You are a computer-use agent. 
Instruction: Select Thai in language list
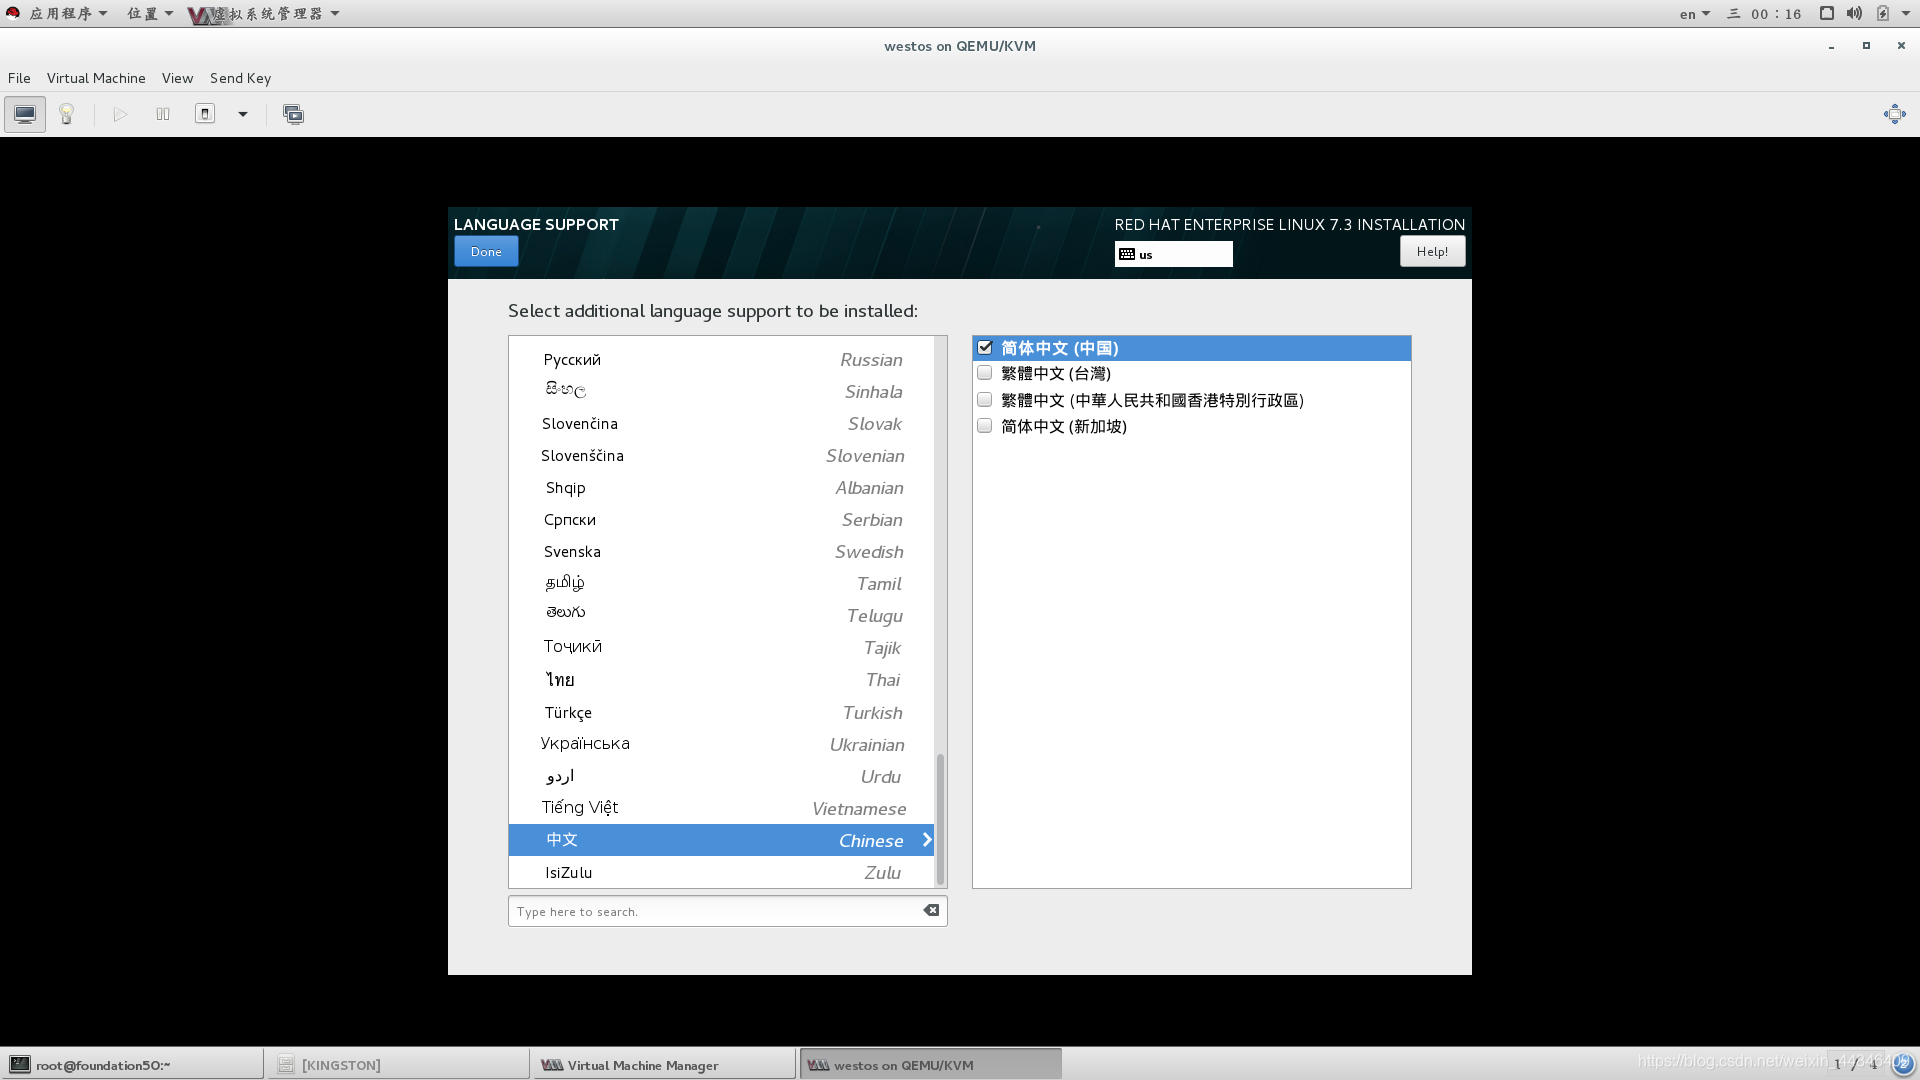pyautogui.click(x=721, y=680)
